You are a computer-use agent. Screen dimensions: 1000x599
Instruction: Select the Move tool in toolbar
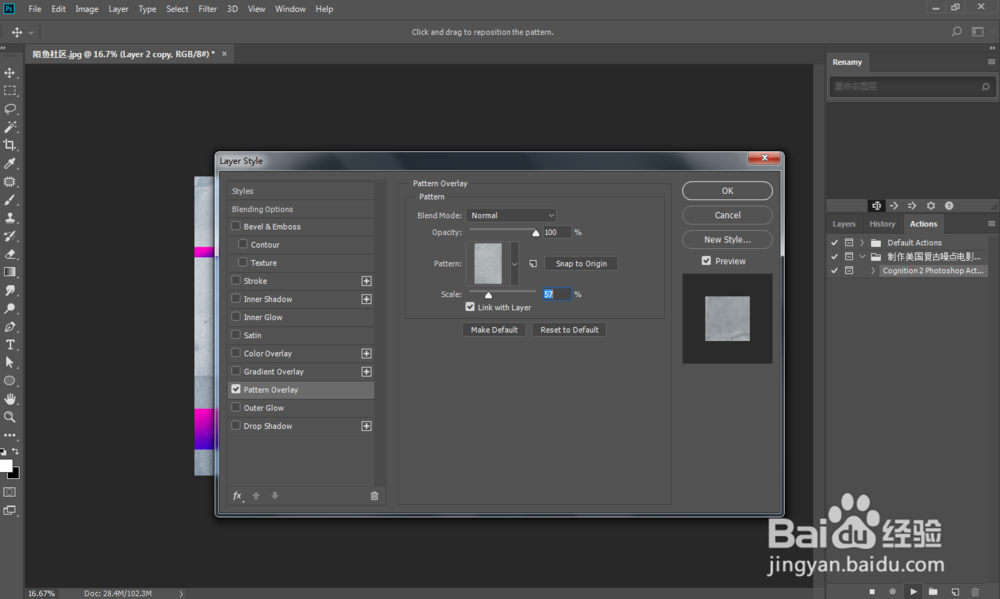[x=10, y=73]
